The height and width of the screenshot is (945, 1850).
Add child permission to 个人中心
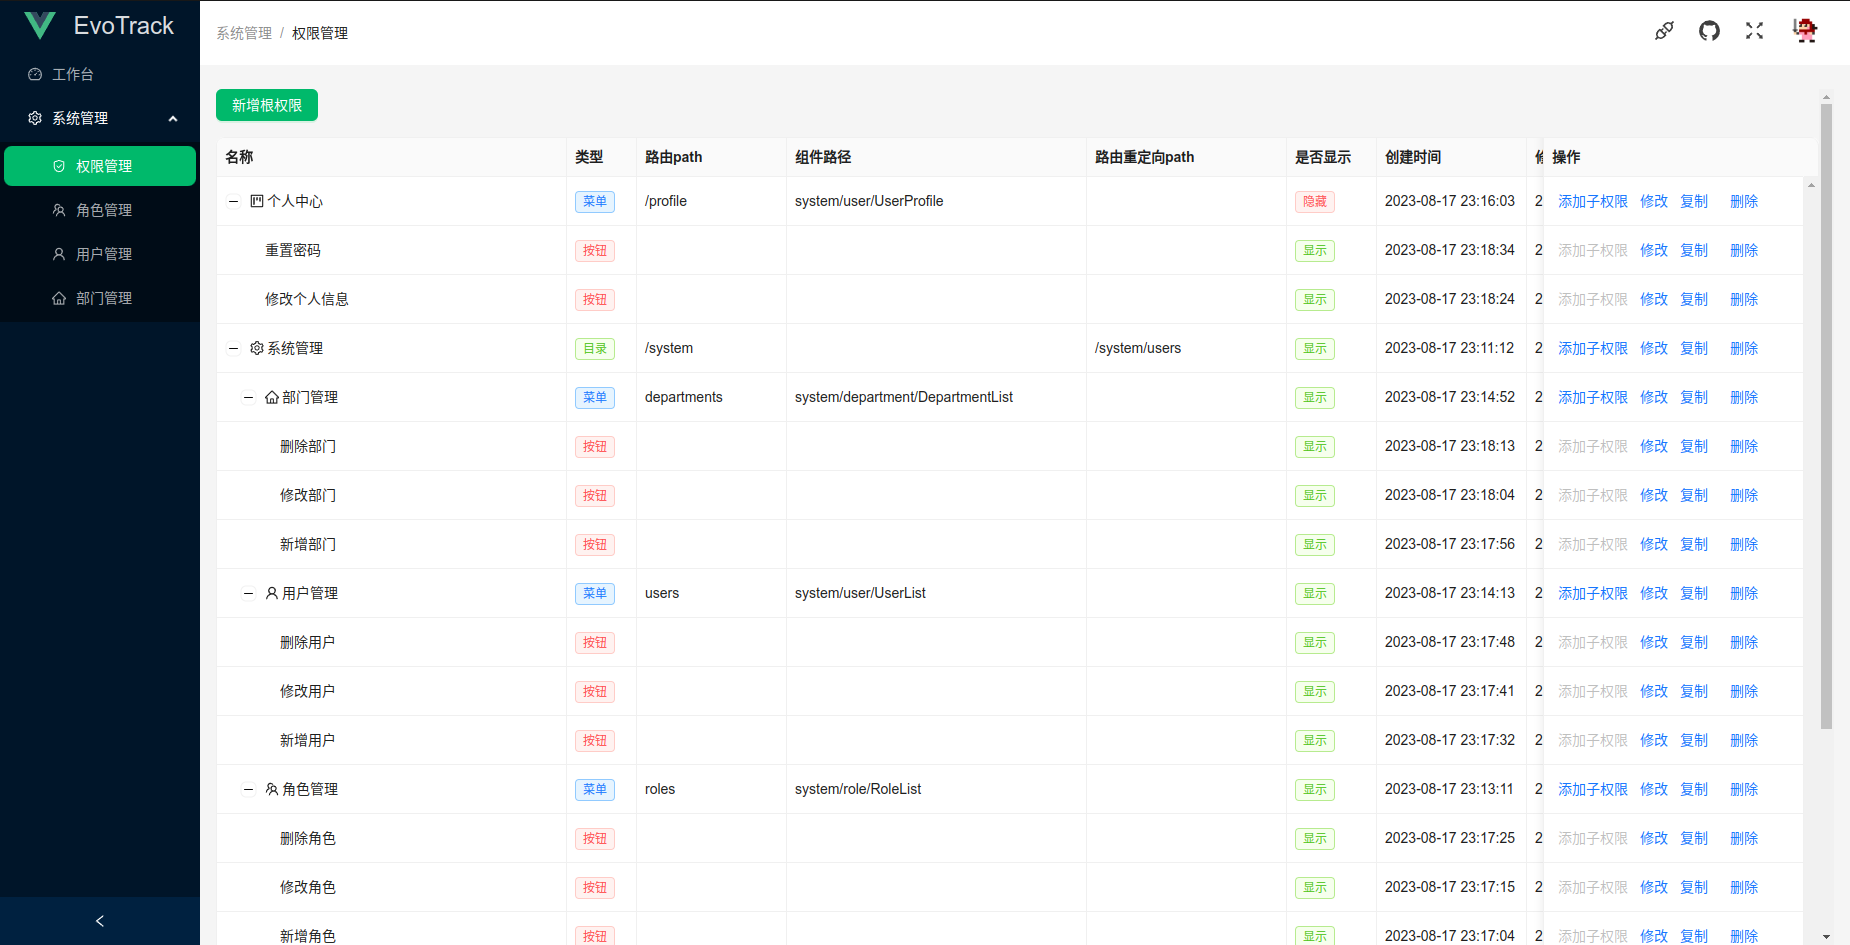[1592, 201]
